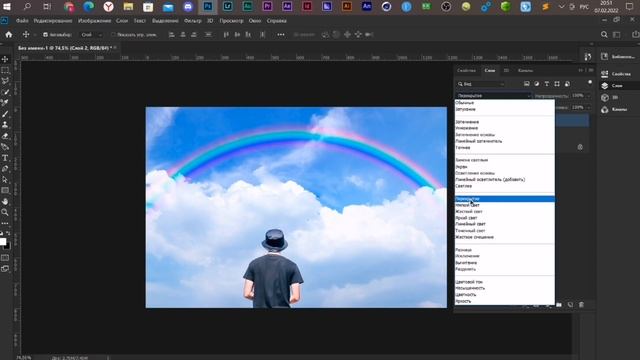The image size is (640, 360).
Task: Open the Изображение menu
Action: coord(94,21)
